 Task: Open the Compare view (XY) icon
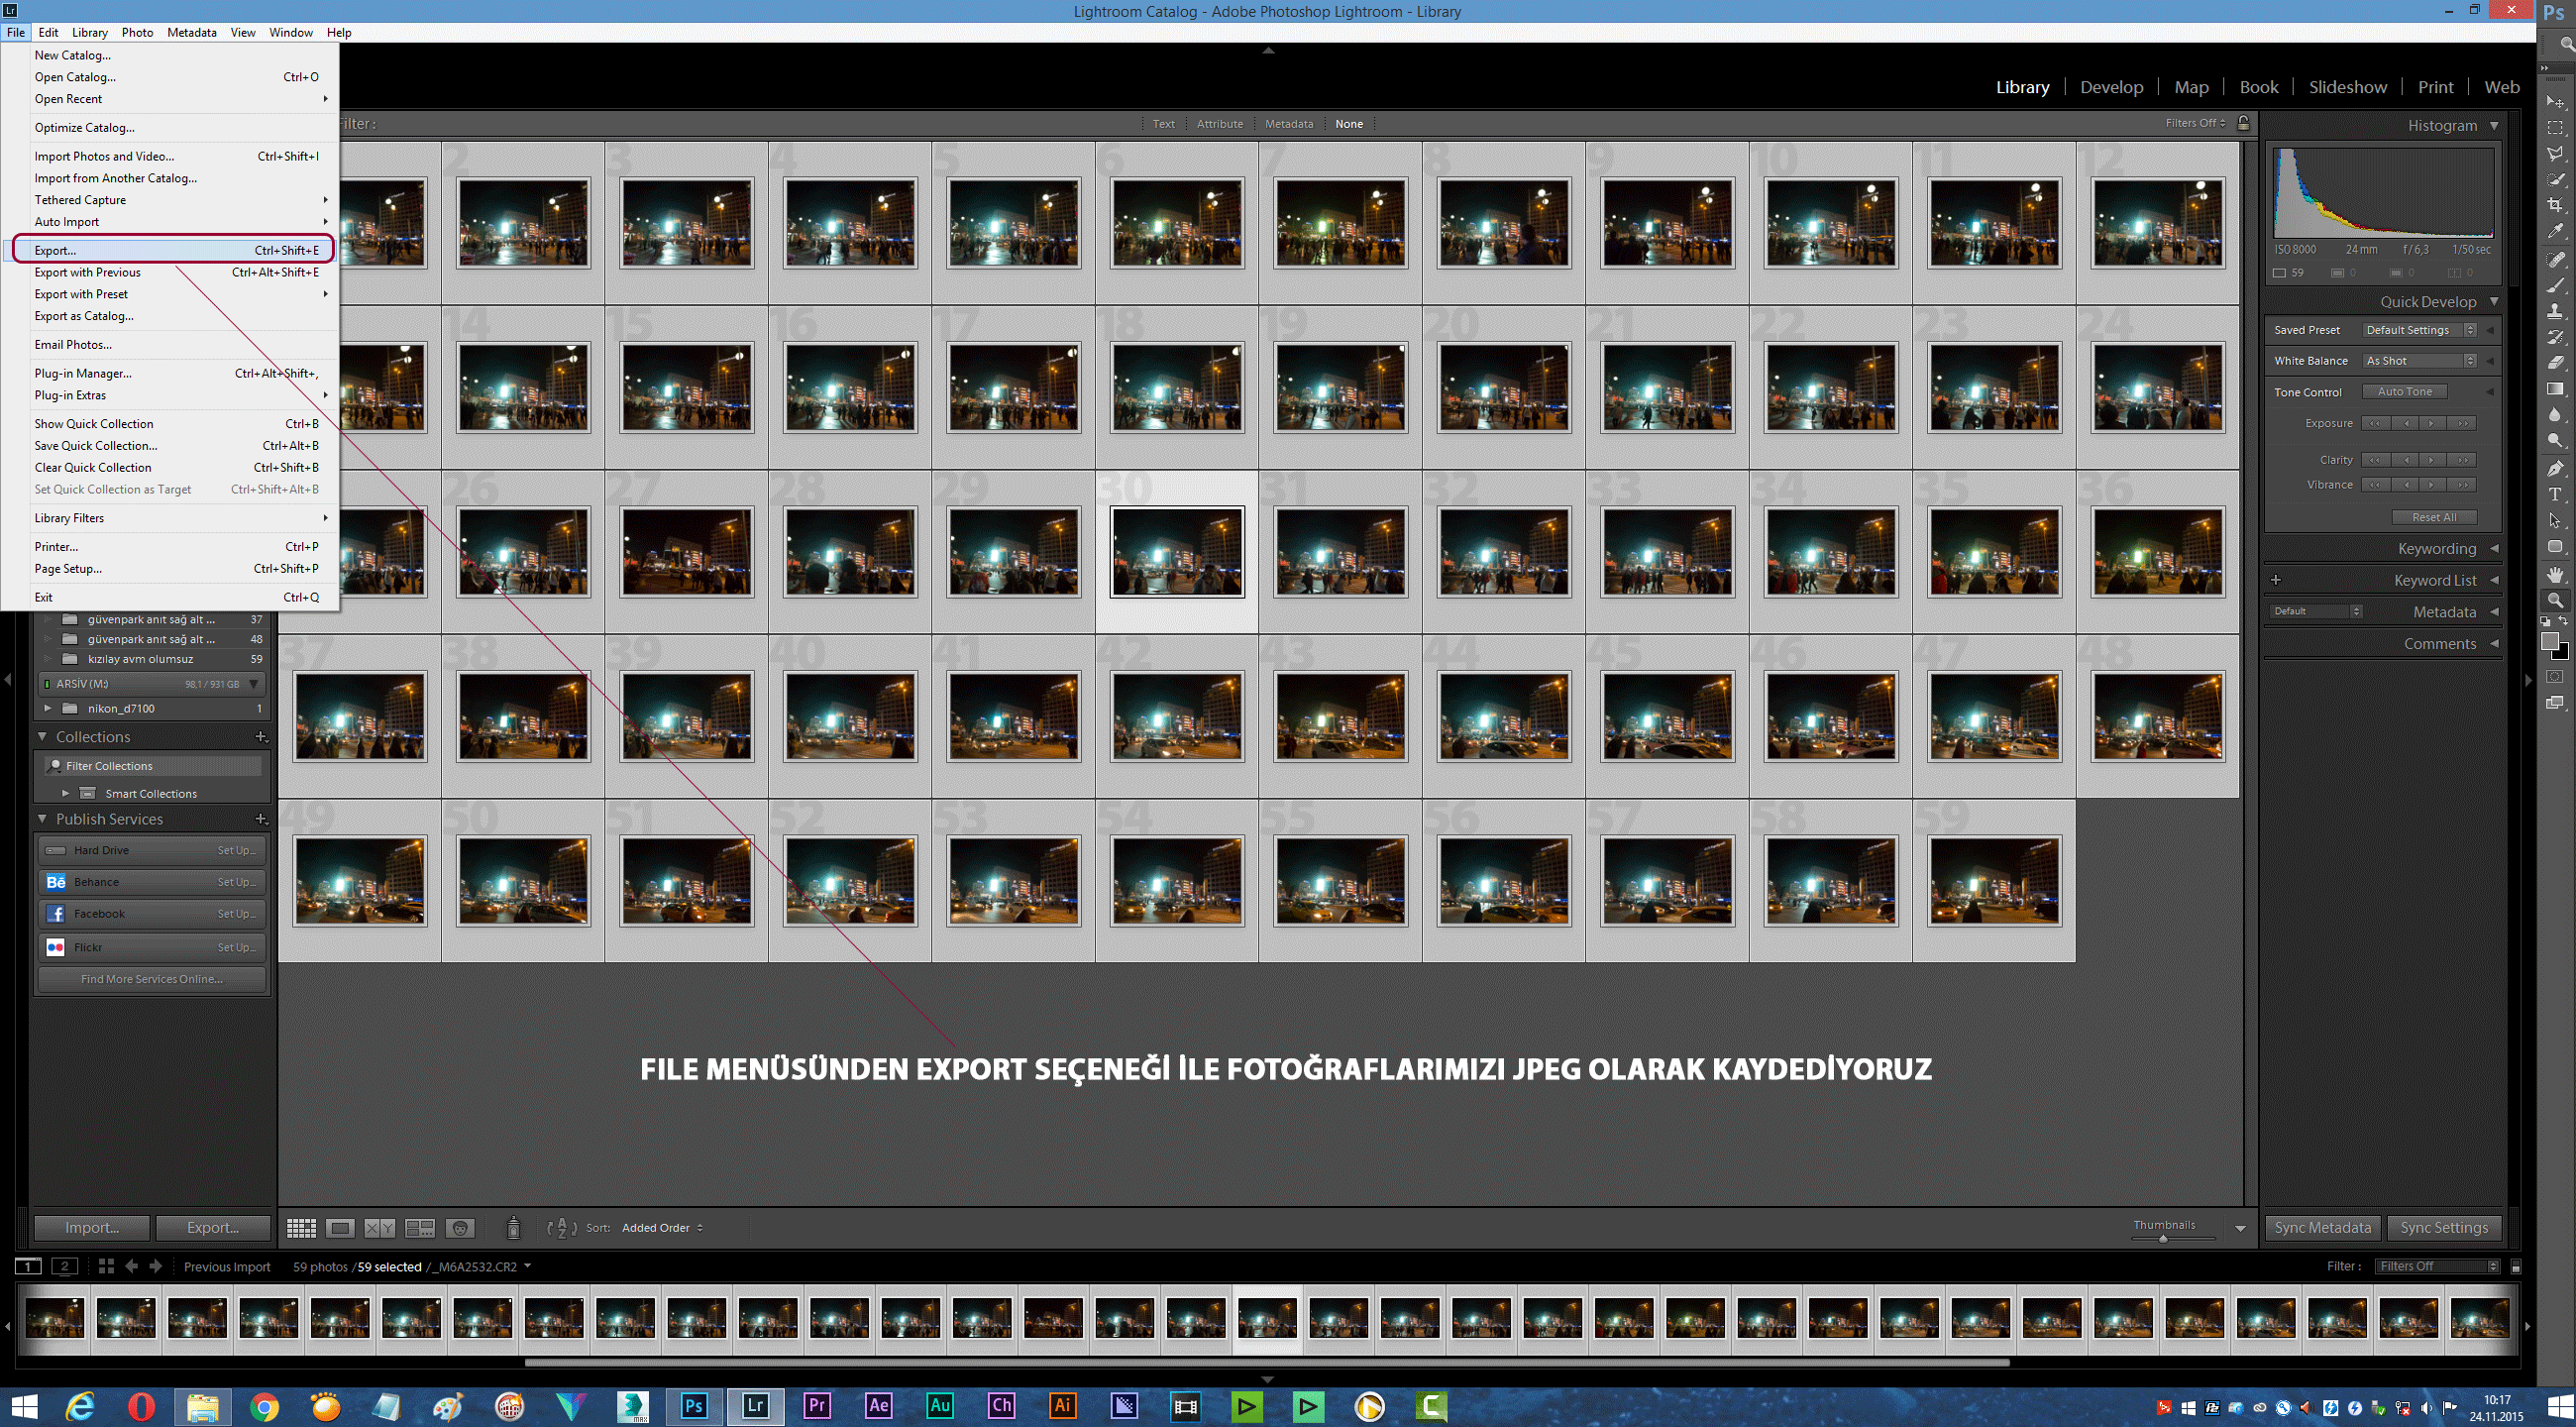[x=381, y=1228]
